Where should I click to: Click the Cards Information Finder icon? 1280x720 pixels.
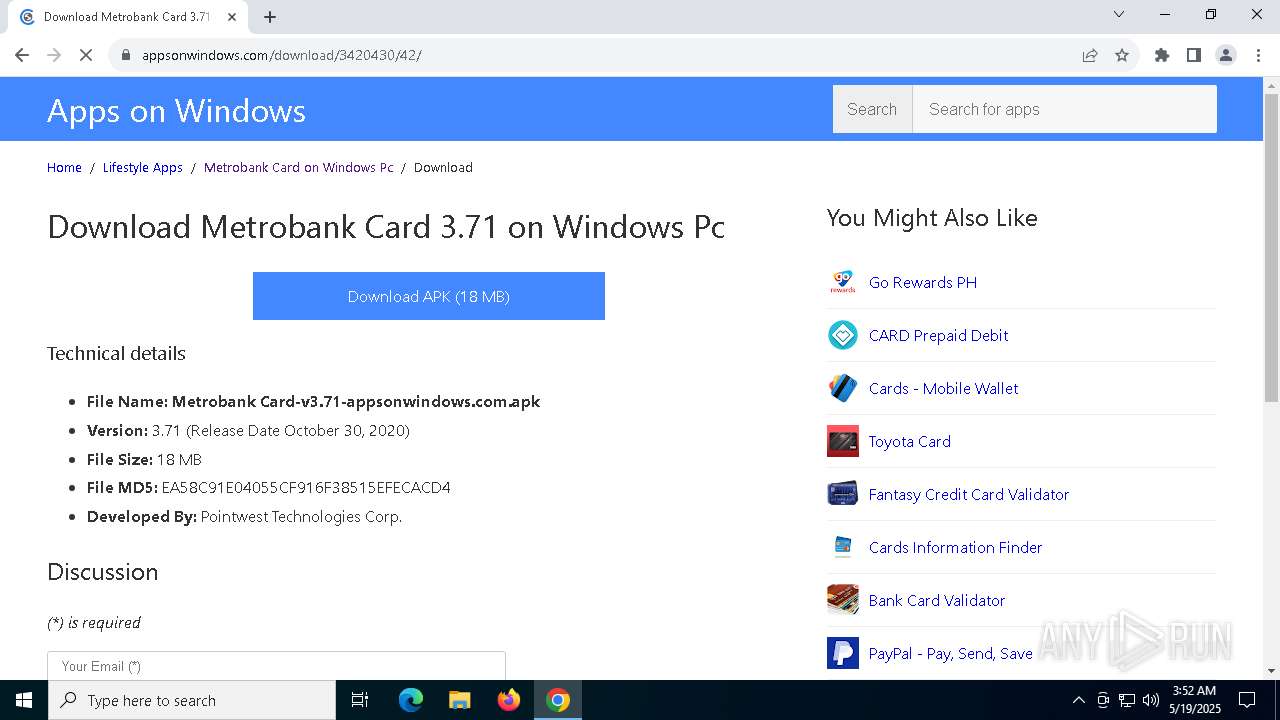[x=843, y=547]
